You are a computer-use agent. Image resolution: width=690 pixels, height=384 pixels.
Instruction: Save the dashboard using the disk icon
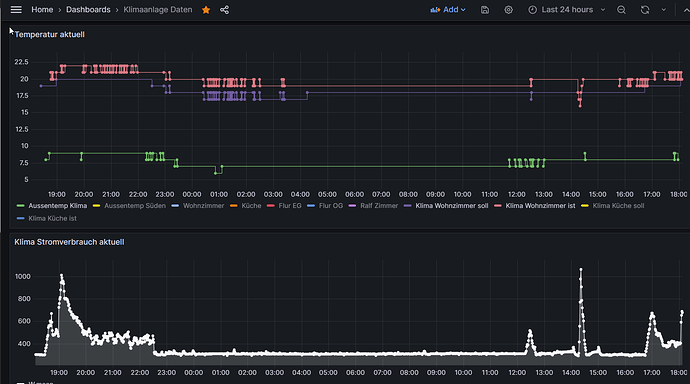click(x=485, y=10)
